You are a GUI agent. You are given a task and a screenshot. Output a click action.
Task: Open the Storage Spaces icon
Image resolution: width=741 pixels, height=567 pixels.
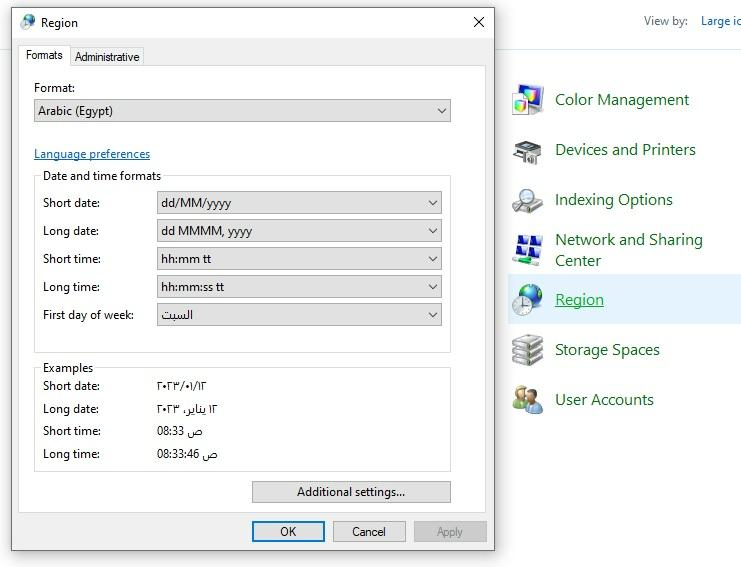click(x=527, y=350)
